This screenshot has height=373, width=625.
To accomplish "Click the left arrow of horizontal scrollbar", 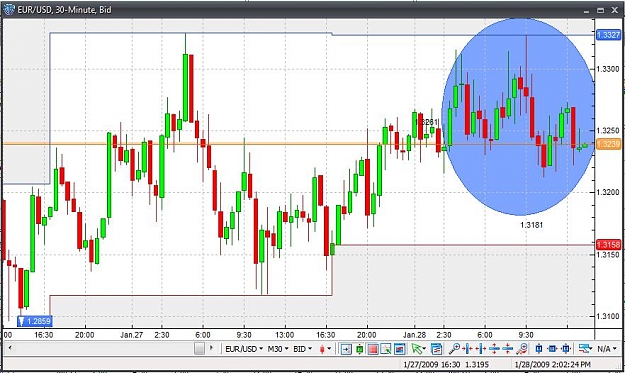I will coord(10,348).
